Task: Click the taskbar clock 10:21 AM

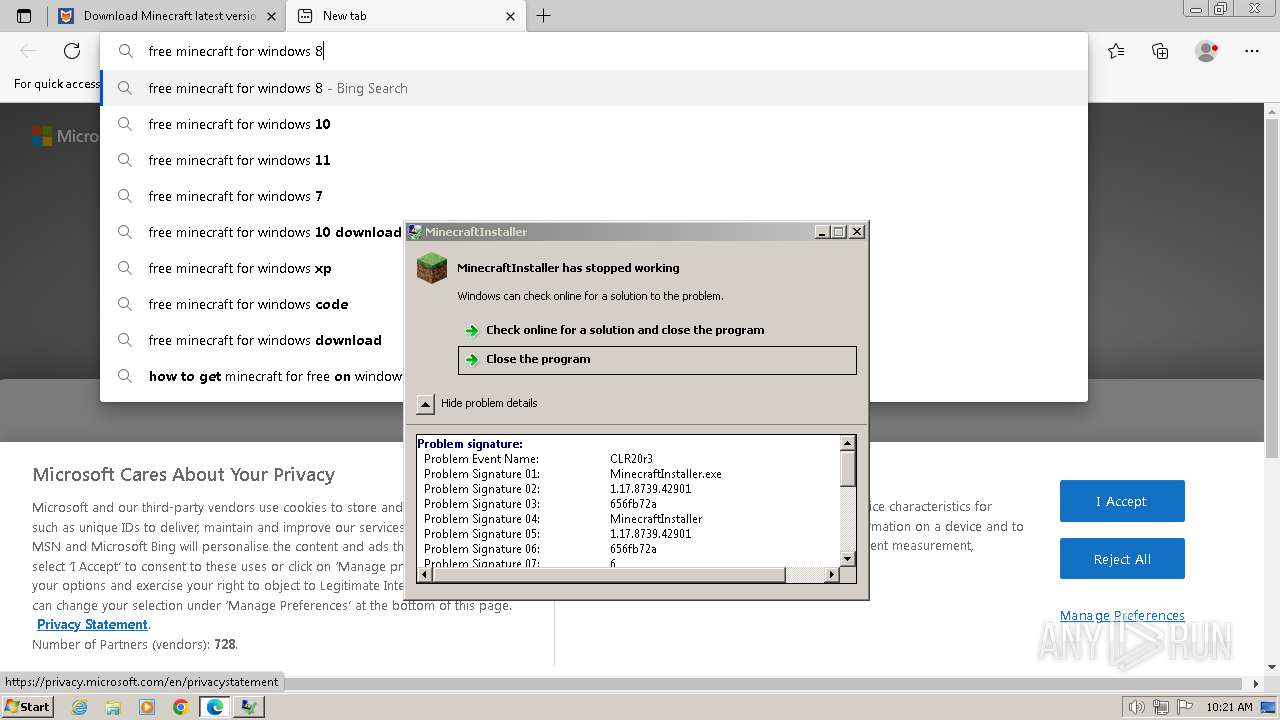Action: pos(1229,707)
